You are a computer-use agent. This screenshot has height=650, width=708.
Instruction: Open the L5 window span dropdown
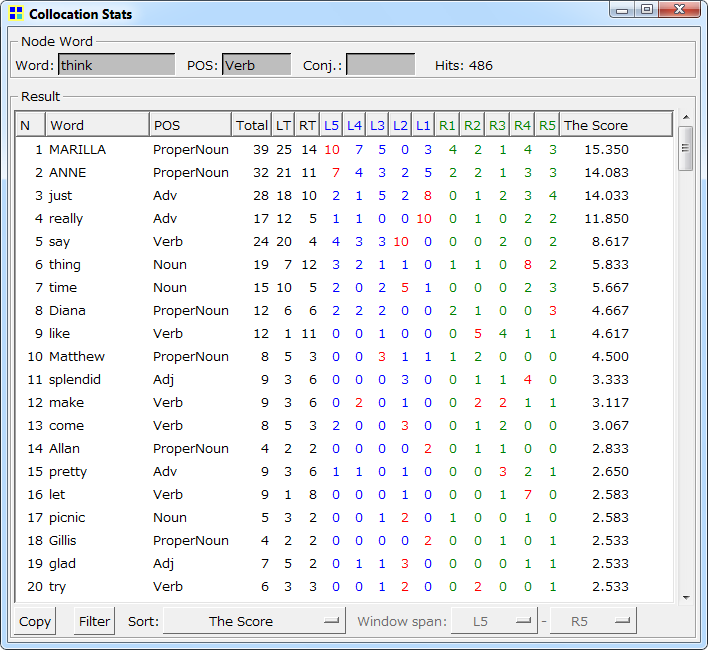coord(494,621)
